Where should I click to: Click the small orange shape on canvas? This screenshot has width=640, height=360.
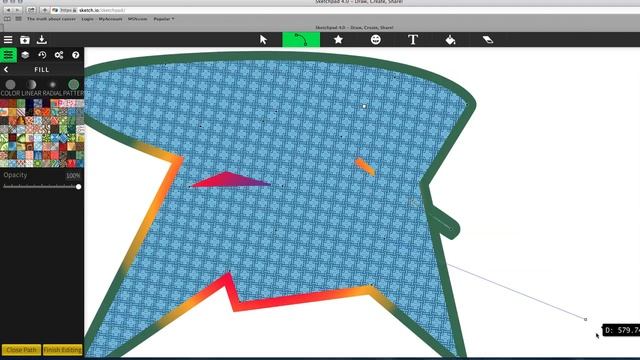[365, 167]
